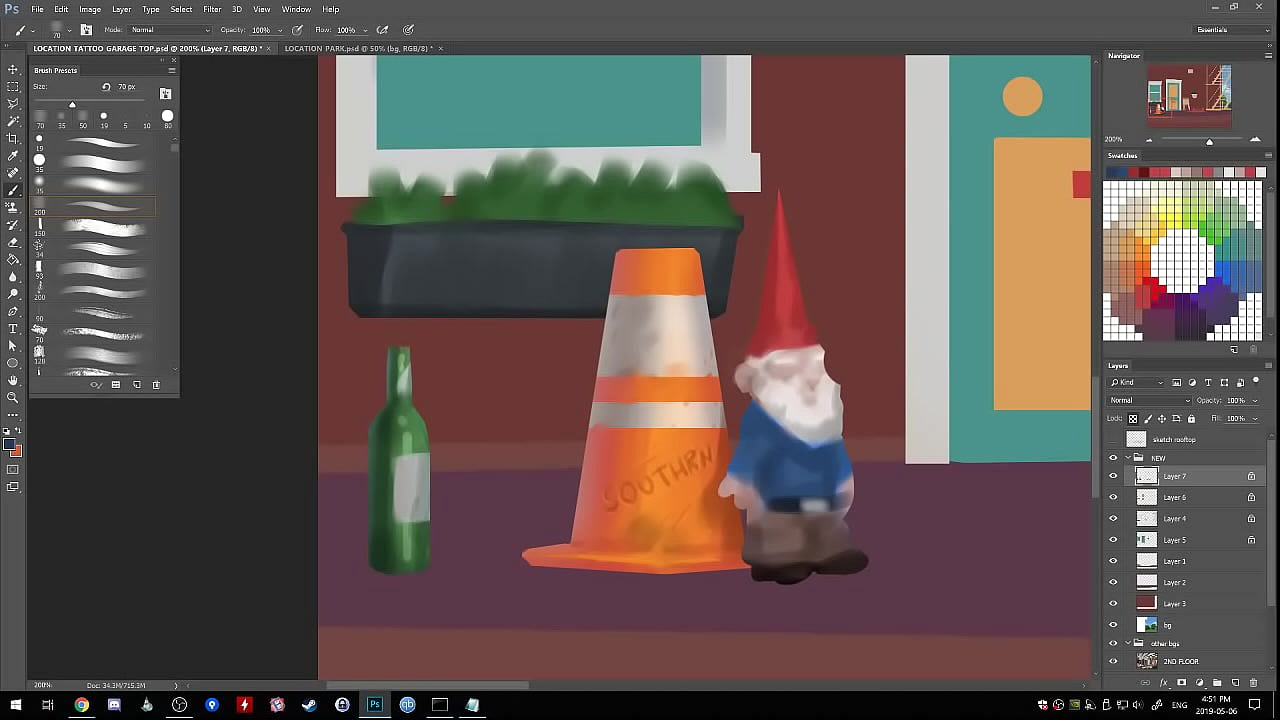Delete layer using trash icon in Layers panel
Screen dimensions: 1280x720
pyautogui.click(x=1253, y=683)
